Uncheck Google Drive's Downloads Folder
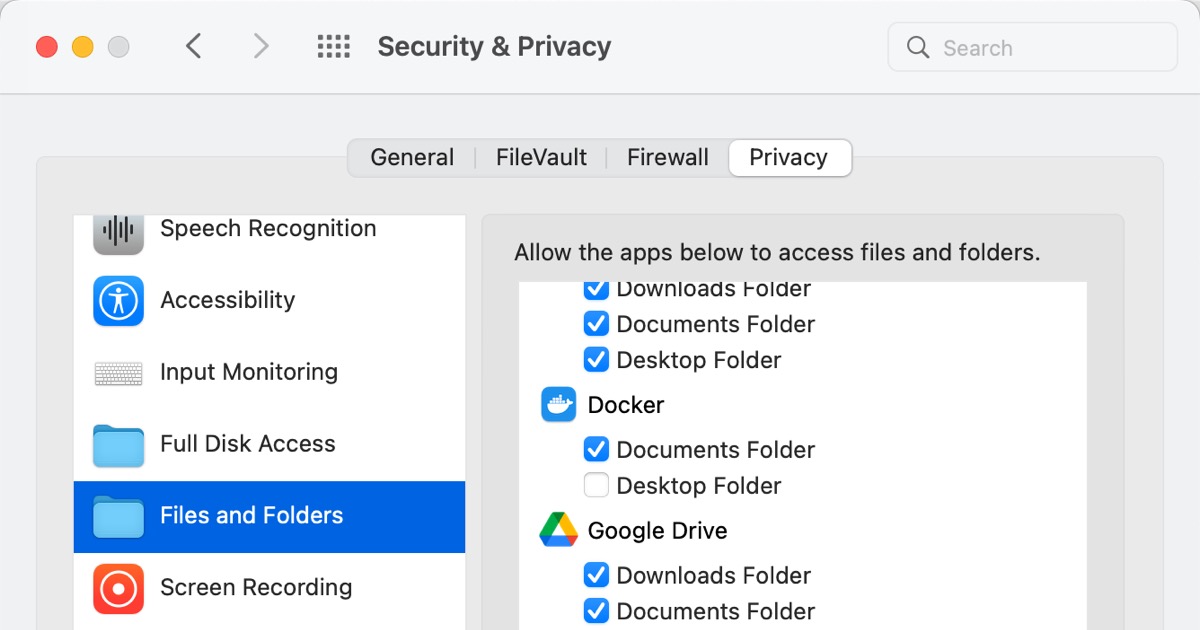 click(596, 575)
